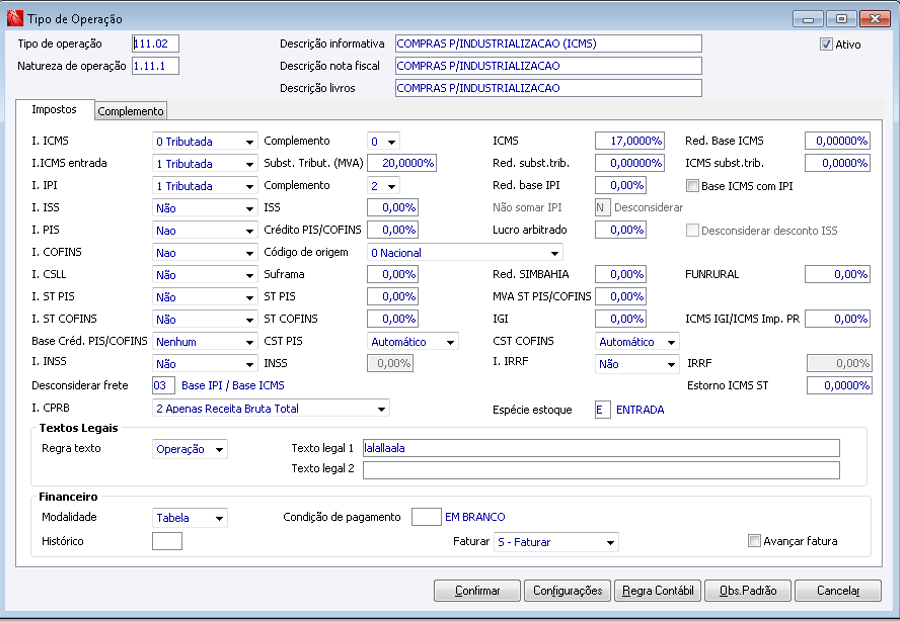This screenshot has width=900, height=621.
Task: Open the I. IPI dropdown
Action: 204,186
